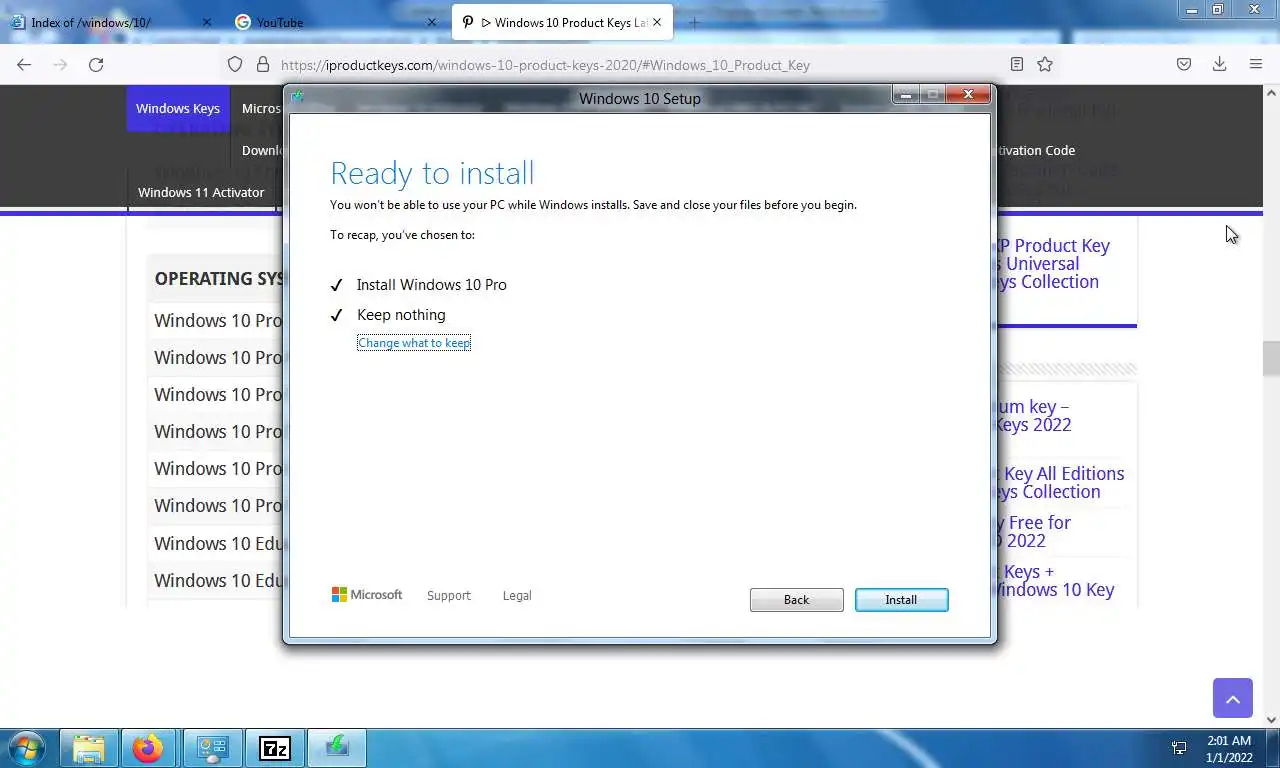Viewport: 1280px width, 768px height.
Task: Open the Firefox hamburger menu
Action: coord(1256,64)
